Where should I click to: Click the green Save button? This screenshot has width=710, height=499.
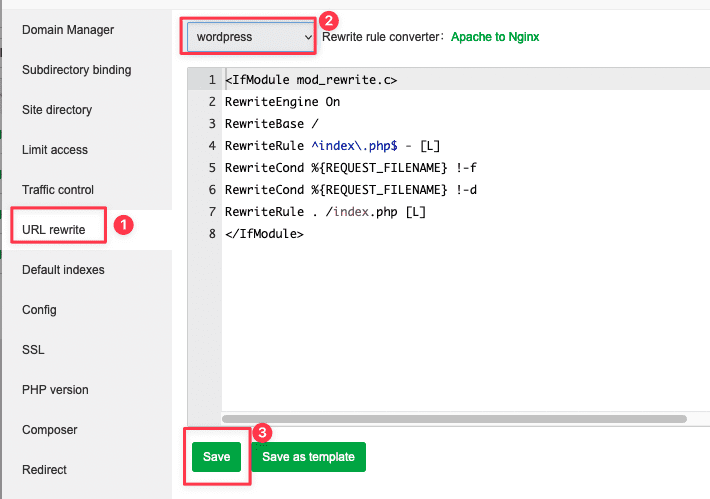click(216, 456)
